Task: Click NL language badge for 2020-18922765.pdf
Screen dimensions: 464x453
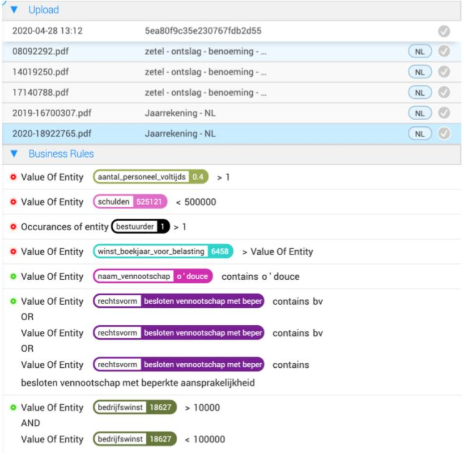Action: click(420, 134)
